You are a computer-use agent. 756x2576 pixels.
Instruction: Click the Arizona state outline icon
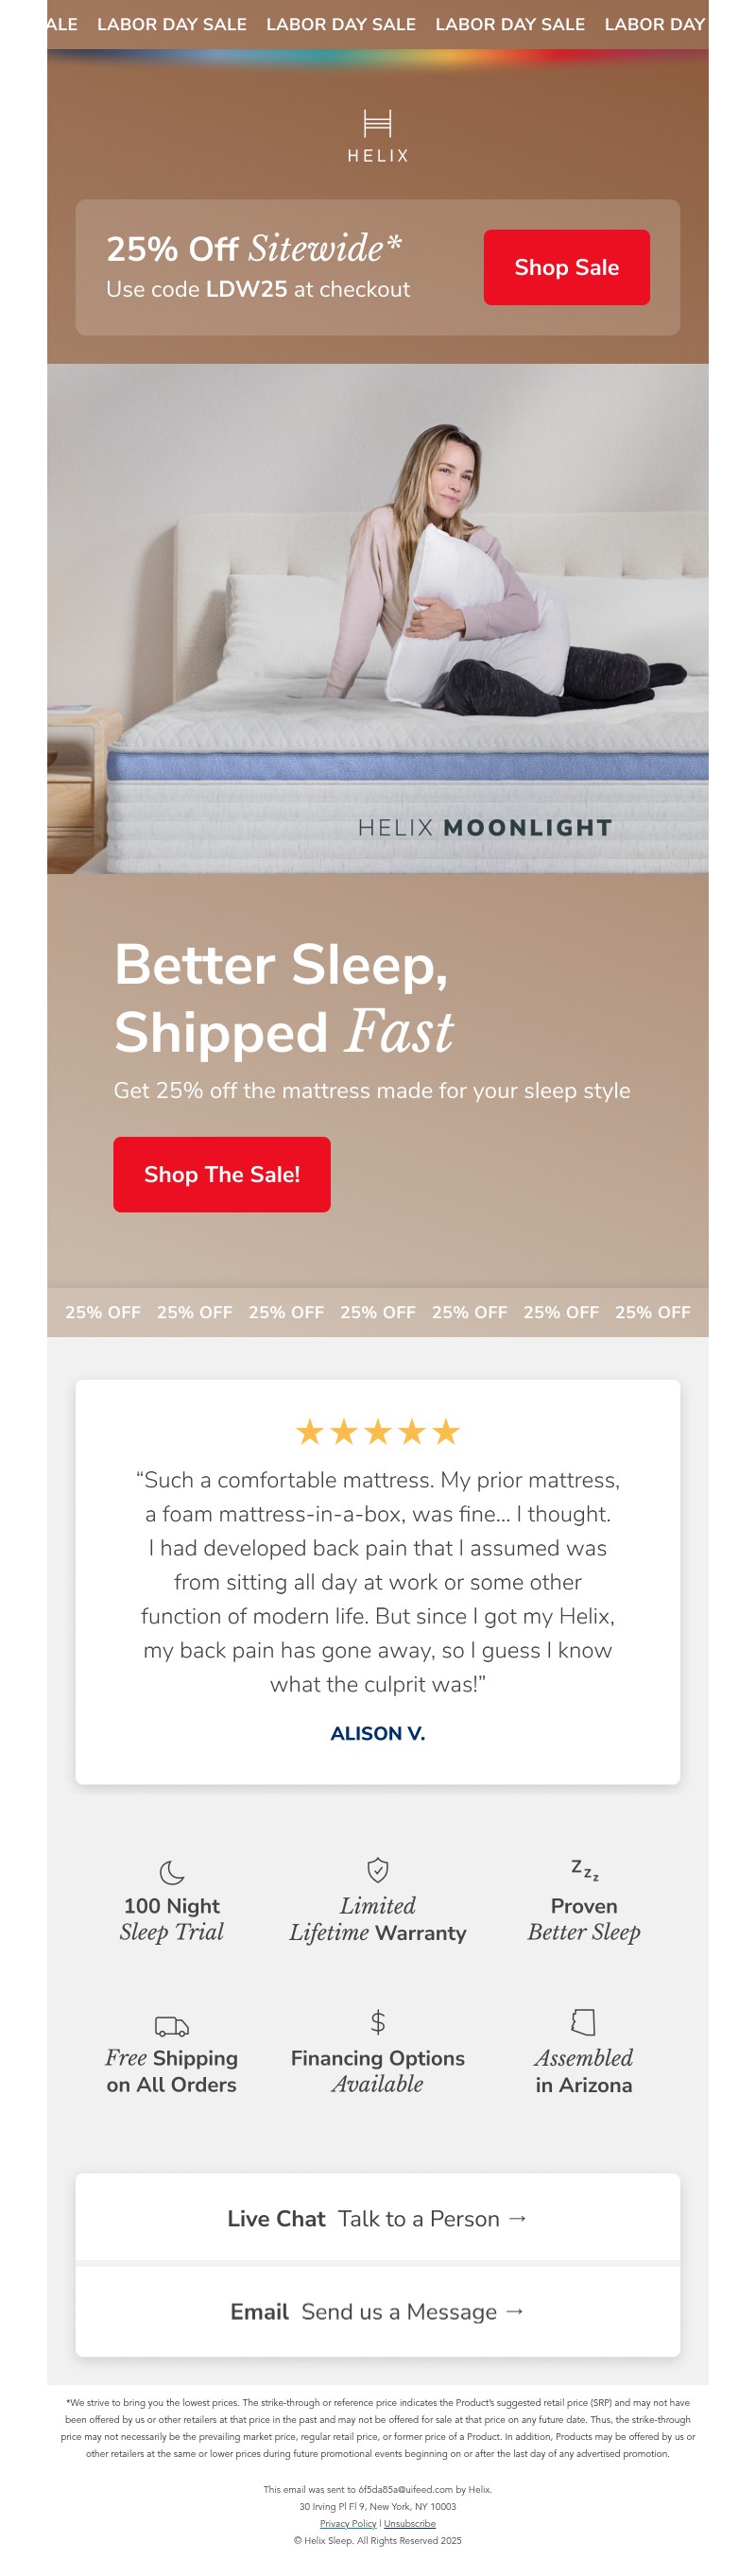tap(583, 2022)
